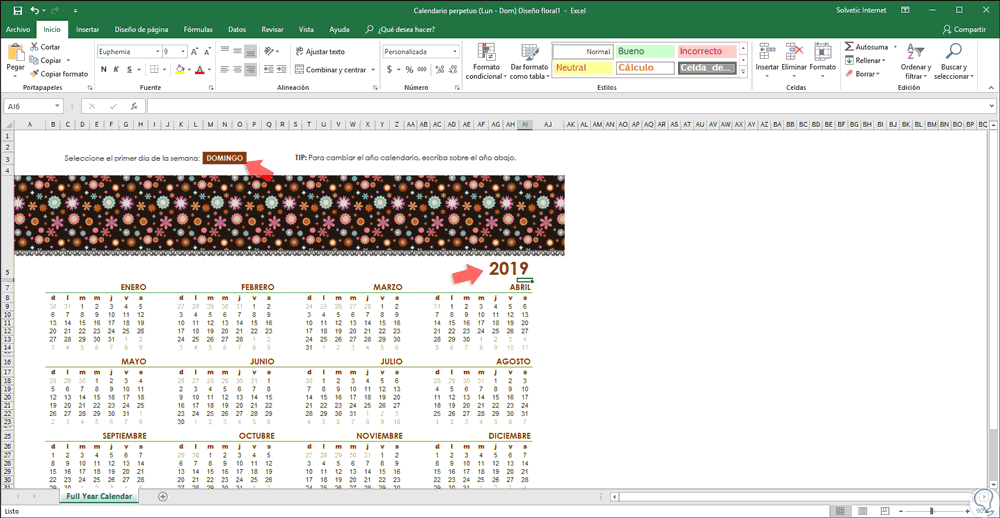
Task: Switch to the Insertar tab
Action: (87, 29)
